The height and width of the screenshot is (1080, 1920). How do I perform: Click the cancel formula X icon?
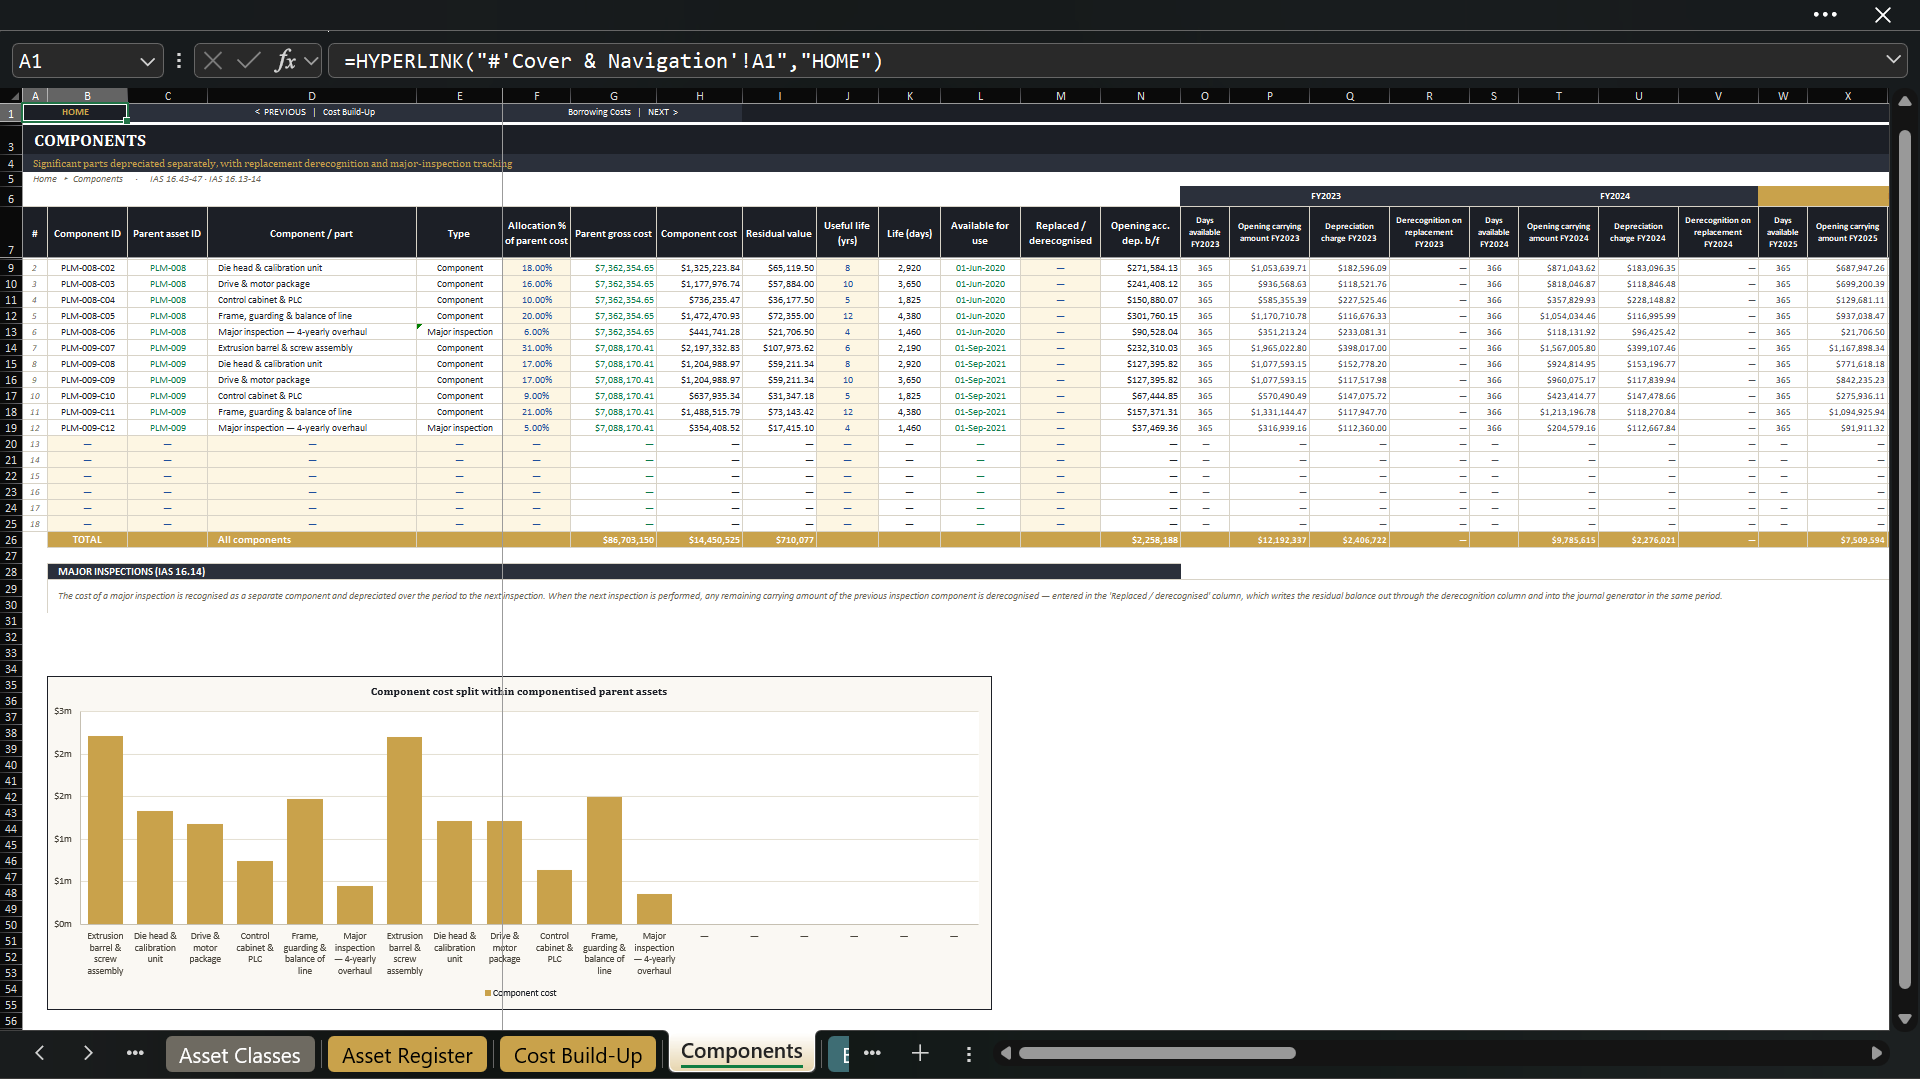(x=213, y=61)
